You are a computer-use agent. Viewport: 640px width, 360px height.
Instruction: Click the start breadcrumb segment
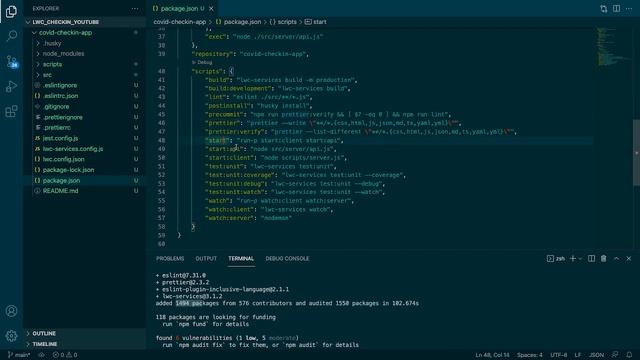click(316, 22)
